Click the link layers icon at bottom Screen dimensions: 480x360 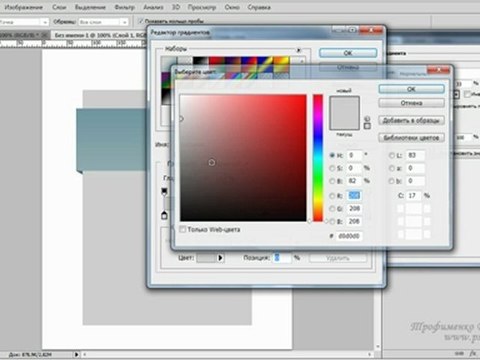459,354
